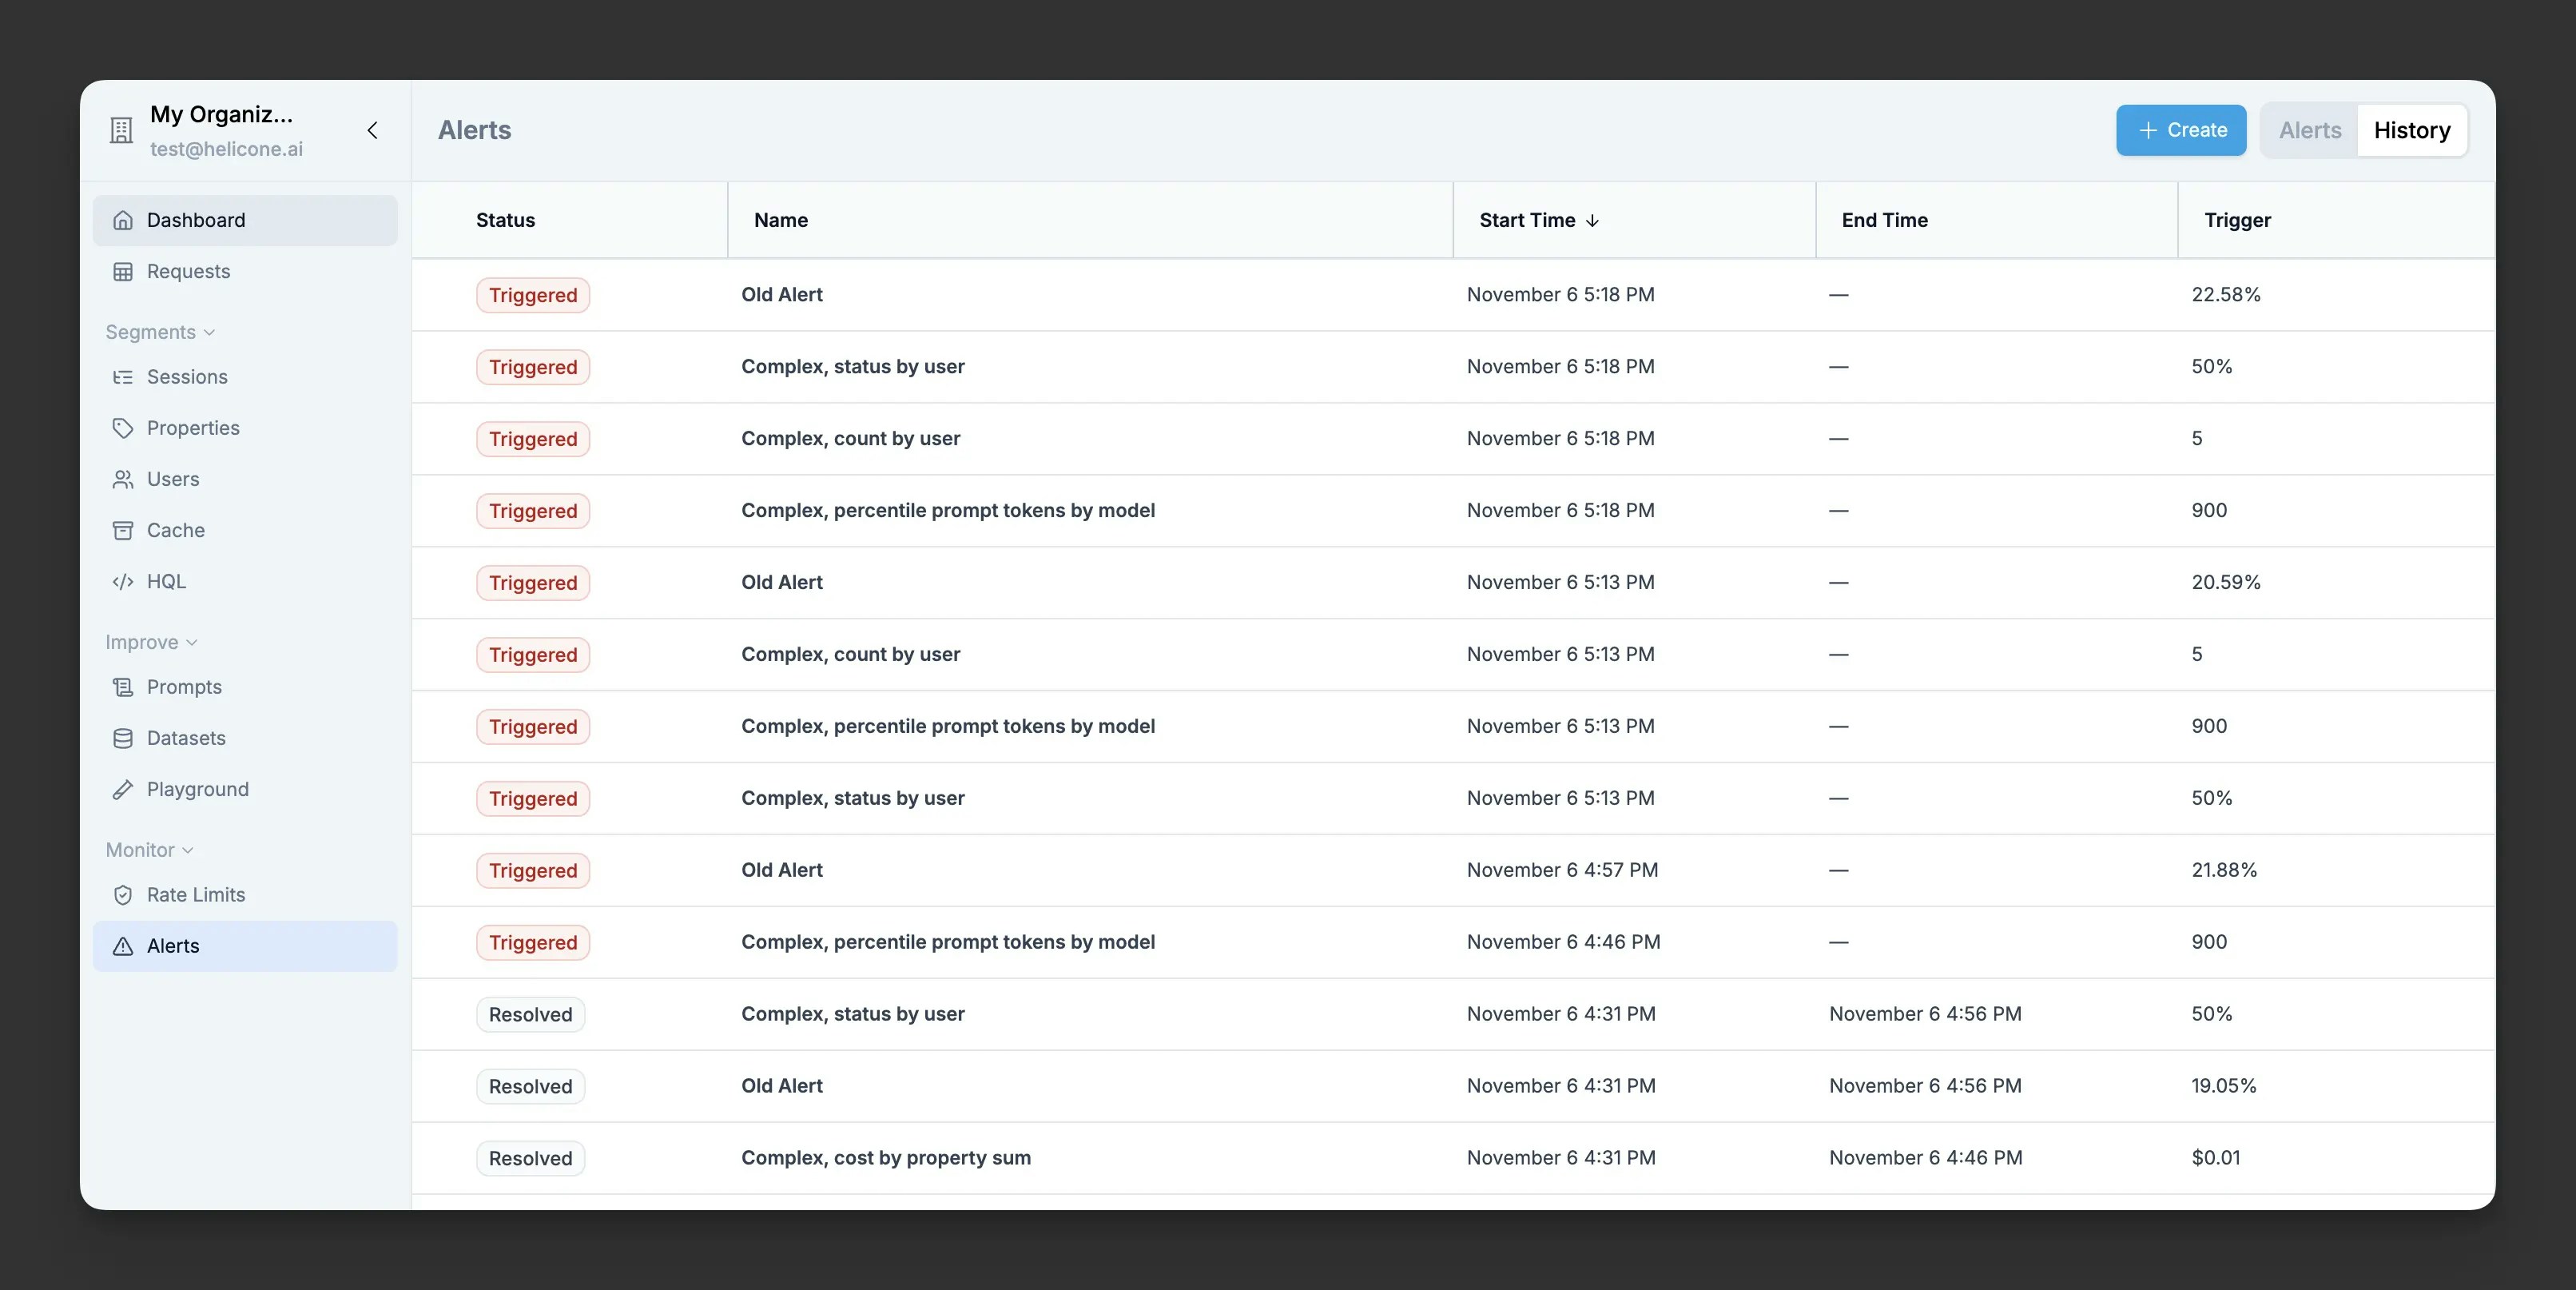Select Sessions under Segments

coord(187,377)
